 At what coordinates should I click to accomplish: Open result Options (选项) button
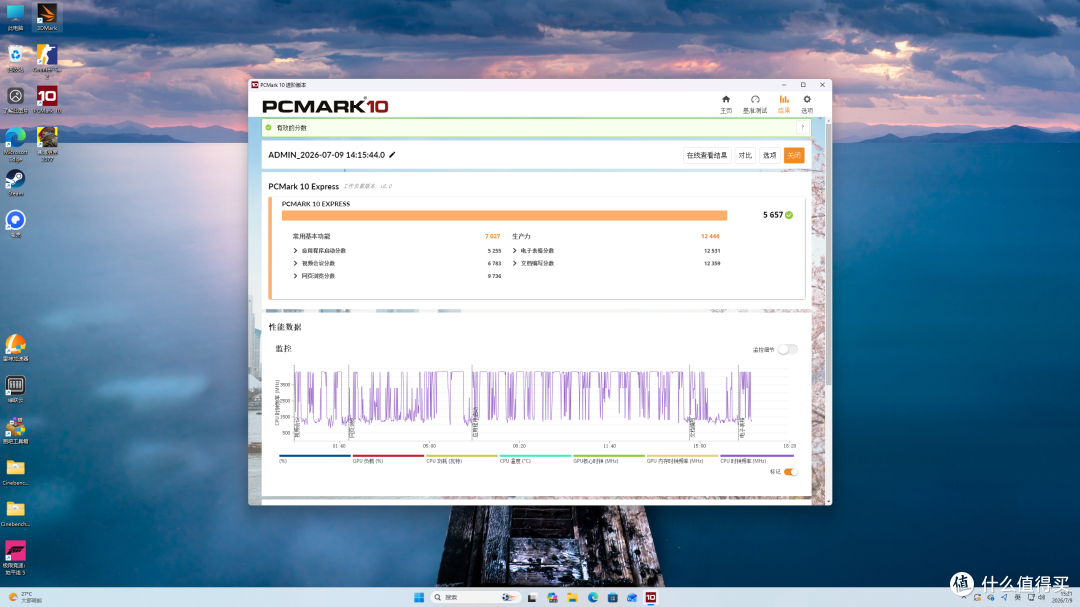point(769,155)
